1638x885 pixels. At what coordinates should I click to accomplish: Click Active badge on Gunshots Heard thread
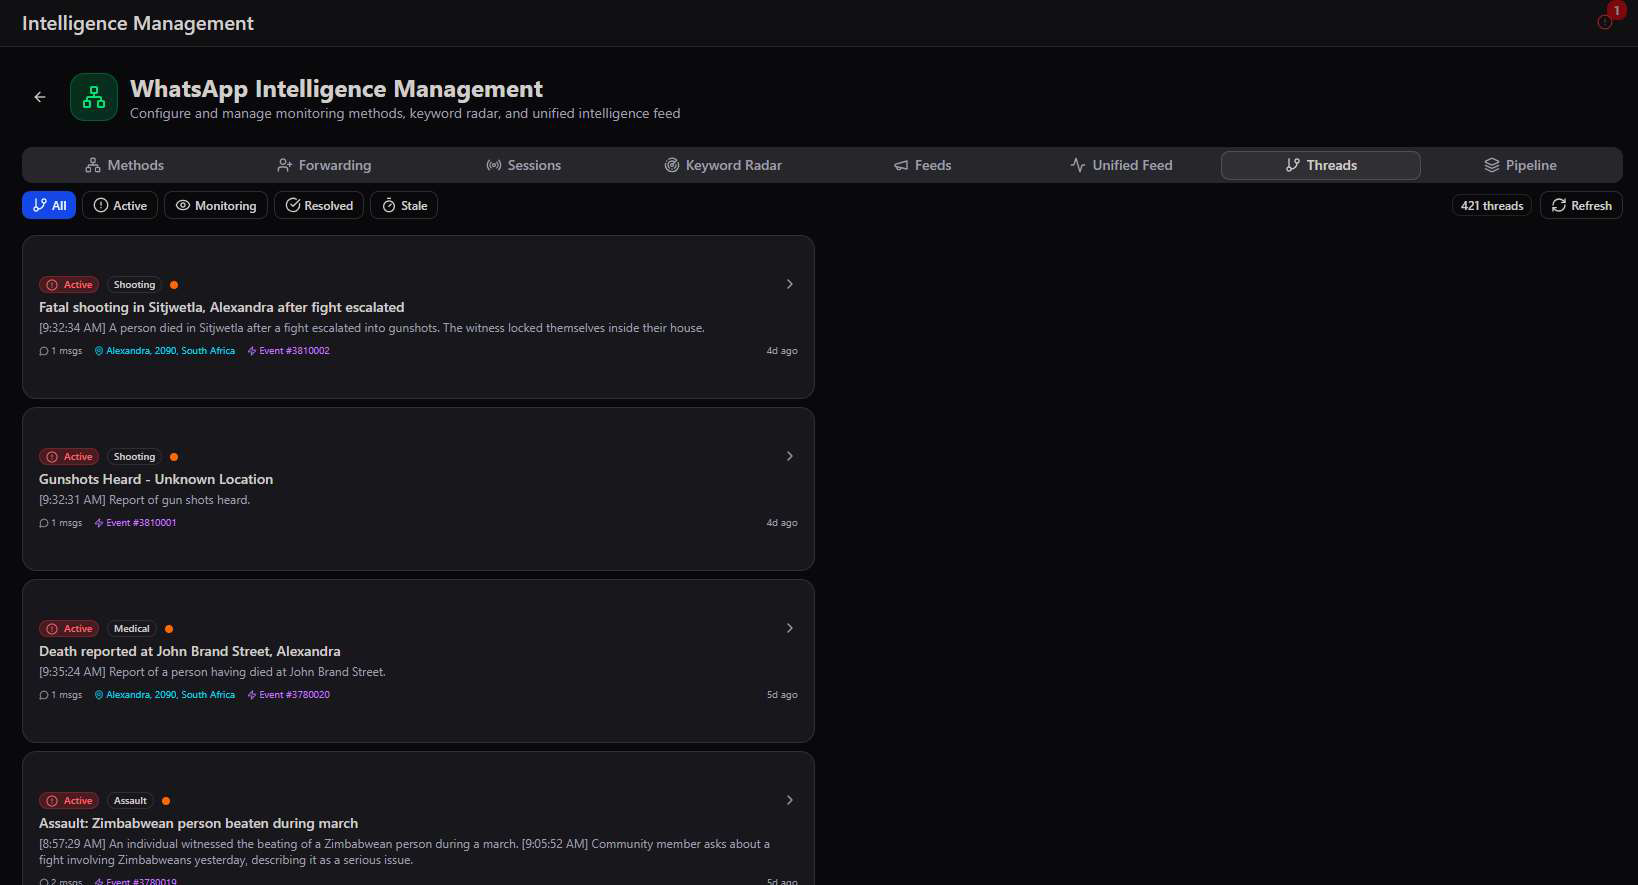coord(69,457)
